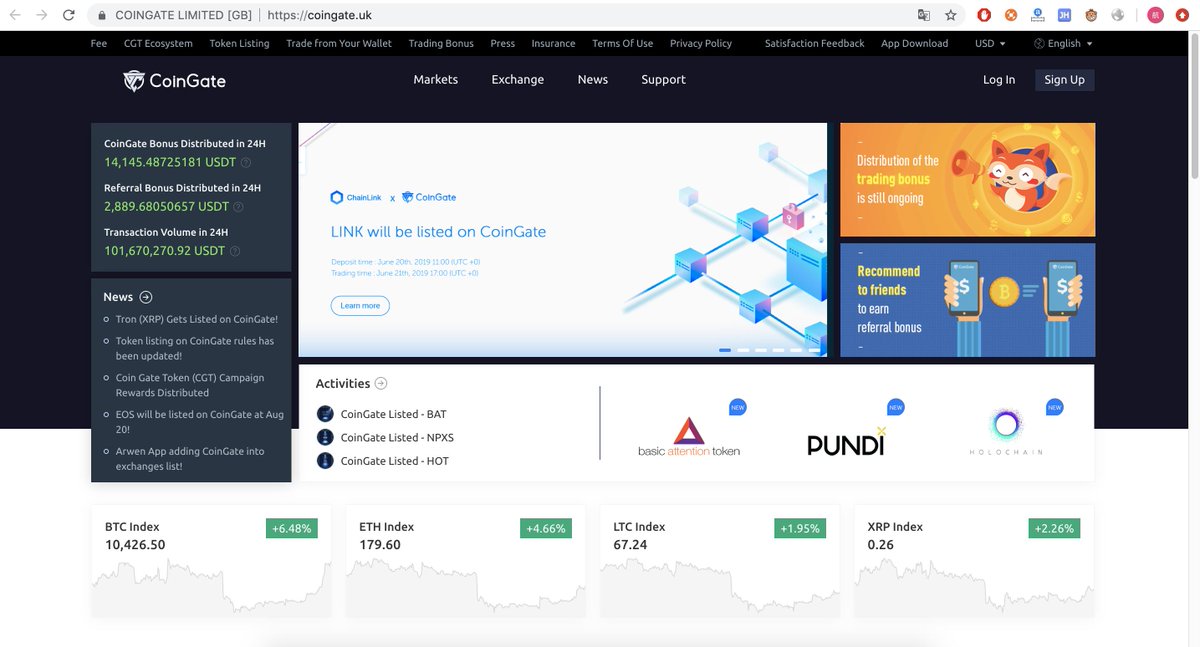Click the browser reload icon
Image resolution: width=1200 pixels, height=647 pixels.
[69, 15]
